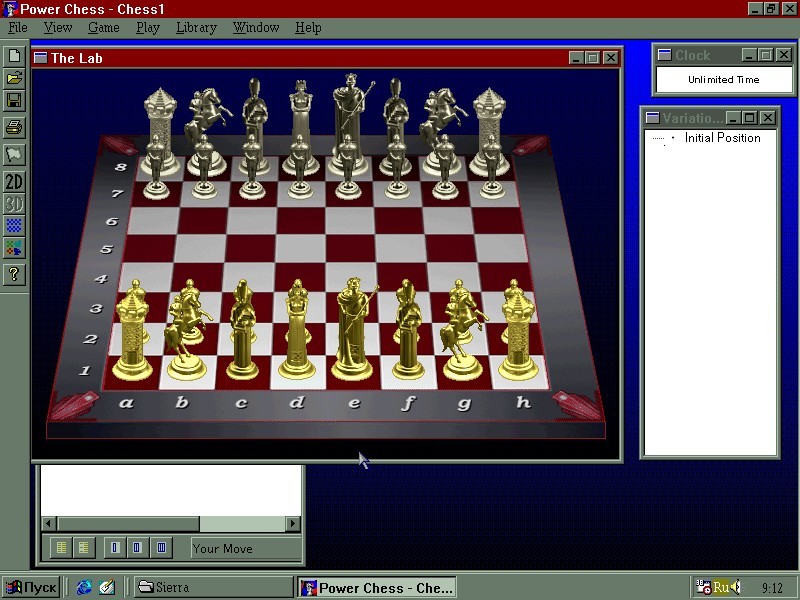Click right arrow on move list scrollbar
The image size is (800, 600).
[x=293, y=524]
